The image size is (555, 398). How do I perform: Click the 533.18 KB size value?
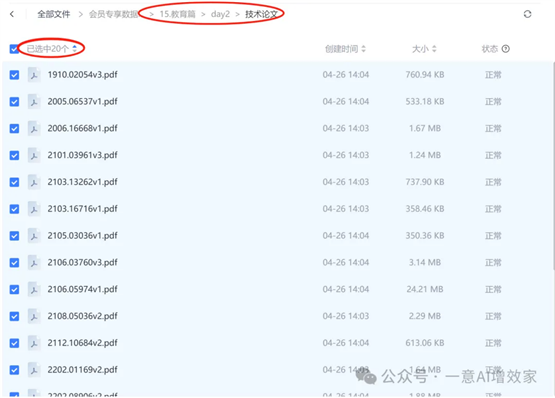click(x=425, y=102)
